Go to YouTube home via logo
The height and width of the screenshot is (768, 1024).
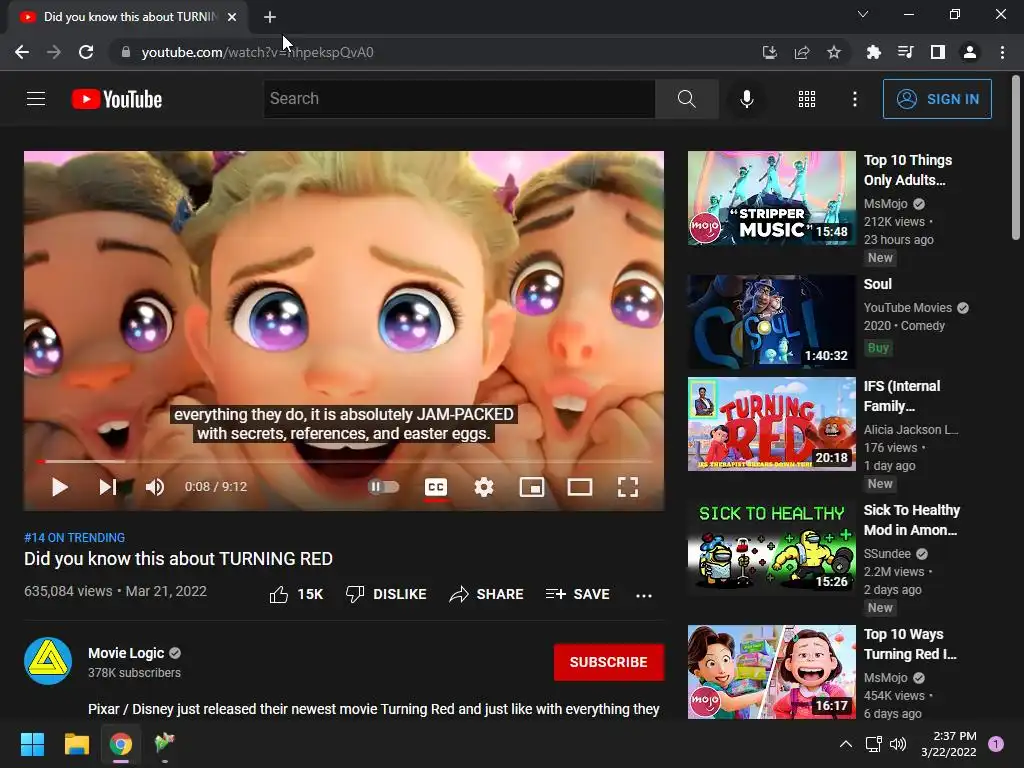pyautogui.click(x=117, y=99)
